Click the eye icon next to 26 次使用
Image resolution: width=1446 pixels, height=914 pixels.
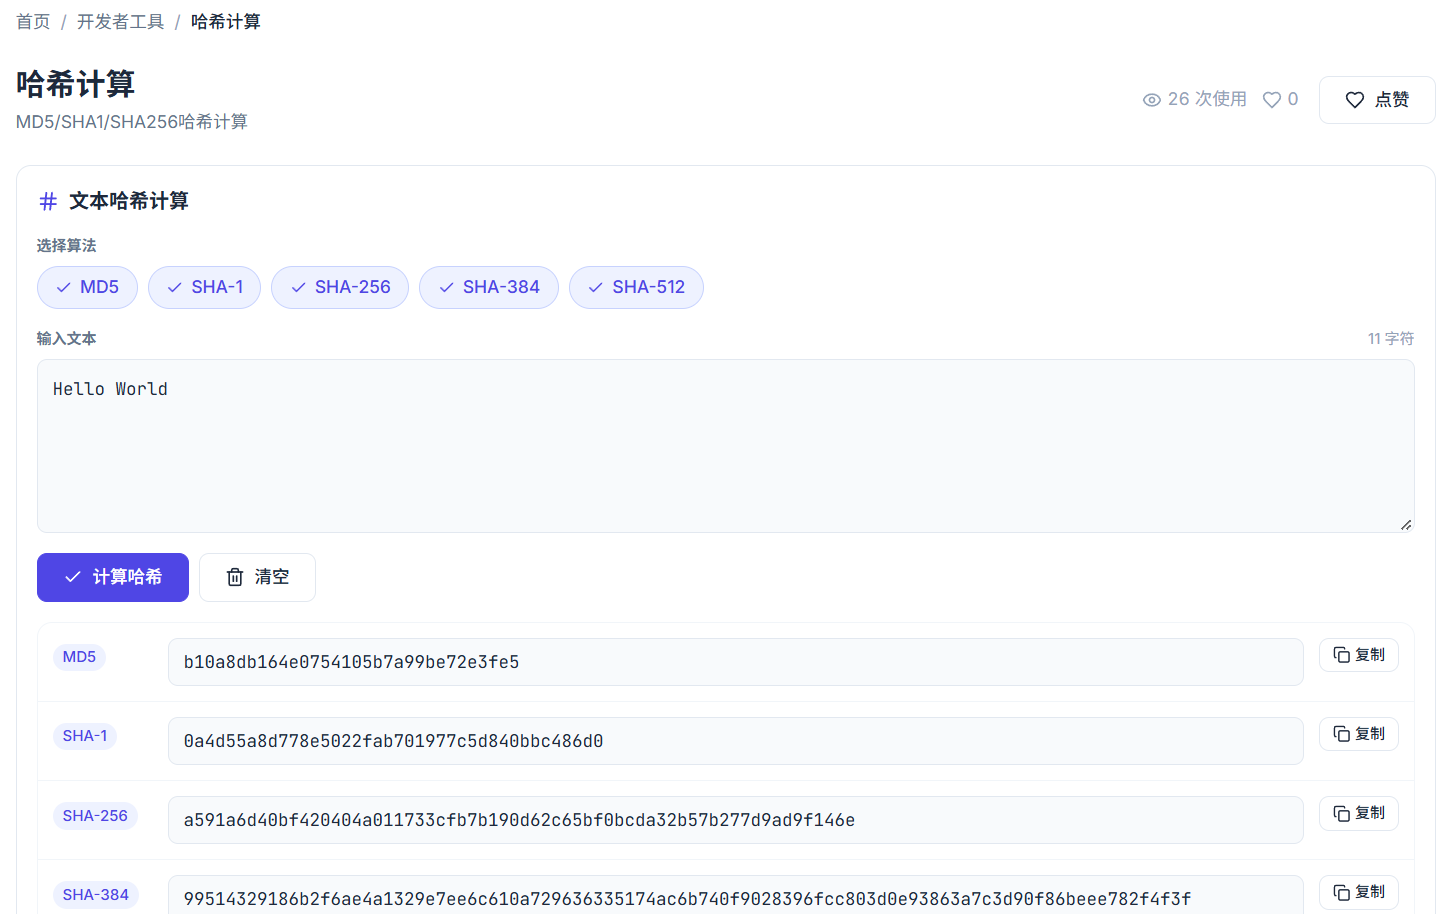1152,100
